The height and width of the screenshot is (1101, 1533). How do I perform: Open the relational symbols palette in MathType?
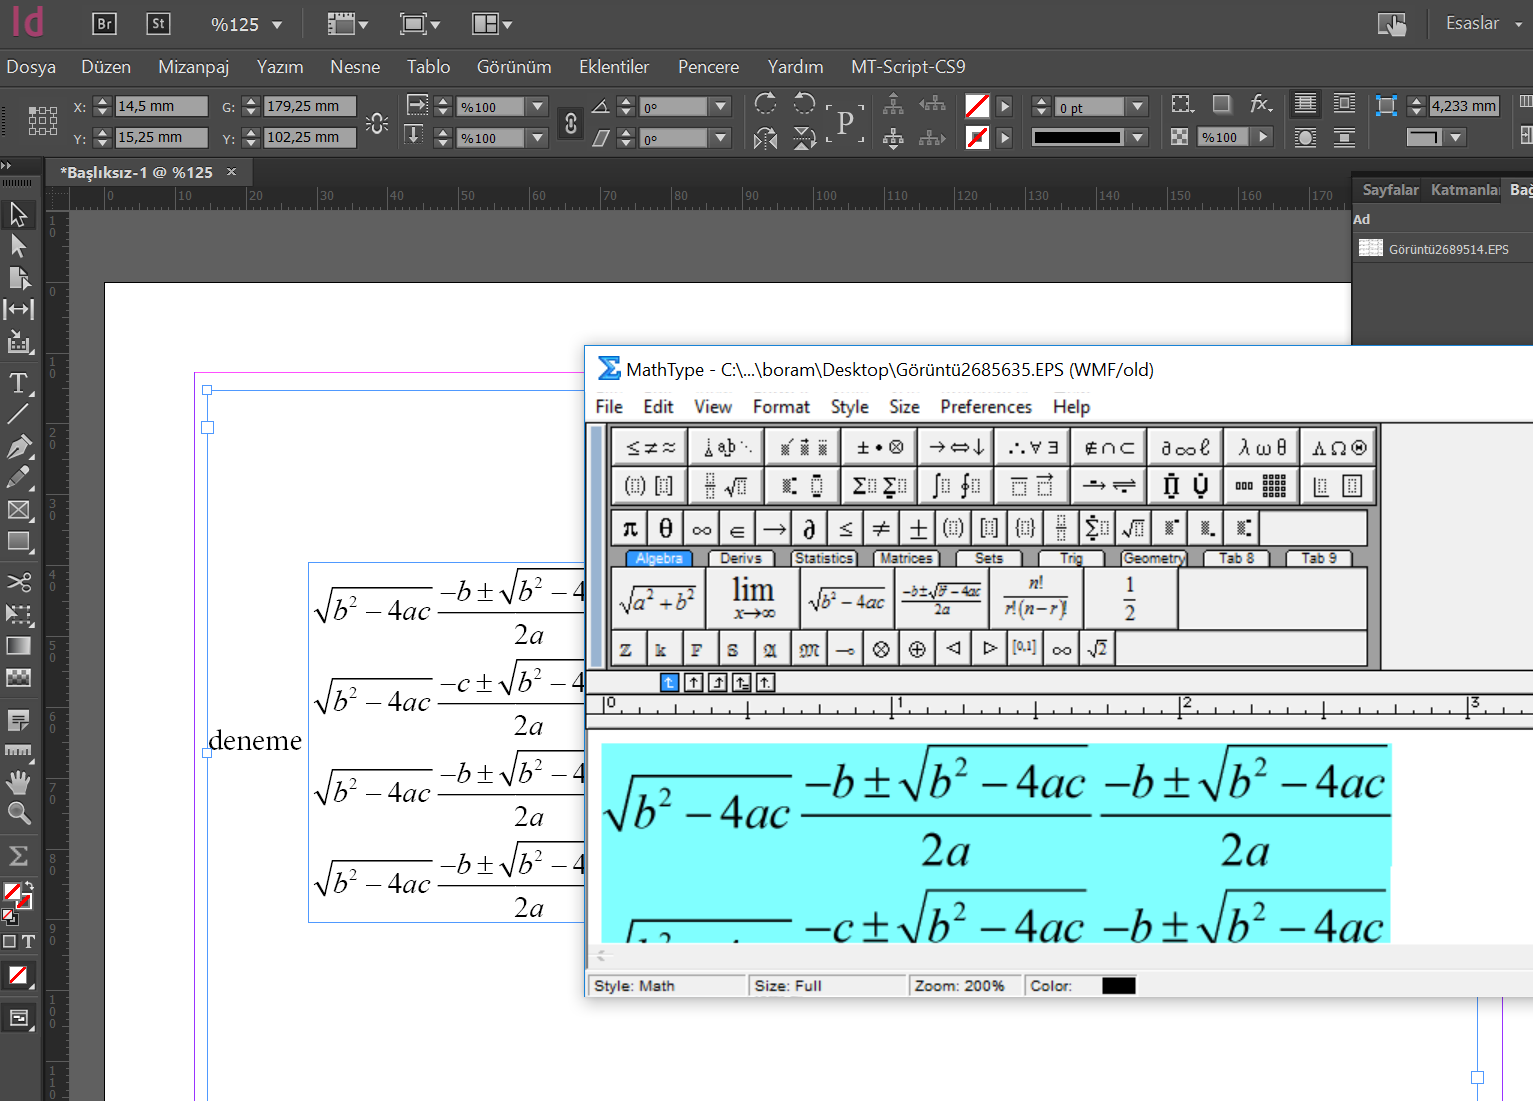tap(650, 447)
